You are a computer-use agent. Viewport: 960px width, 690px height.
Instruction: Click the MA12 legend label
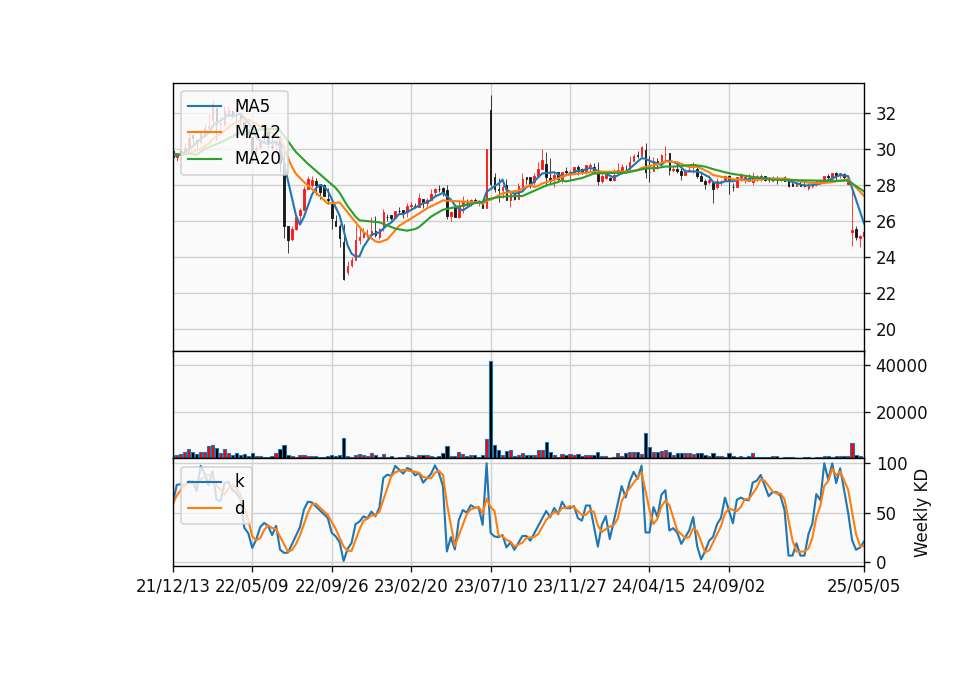[x=258, y=132]
